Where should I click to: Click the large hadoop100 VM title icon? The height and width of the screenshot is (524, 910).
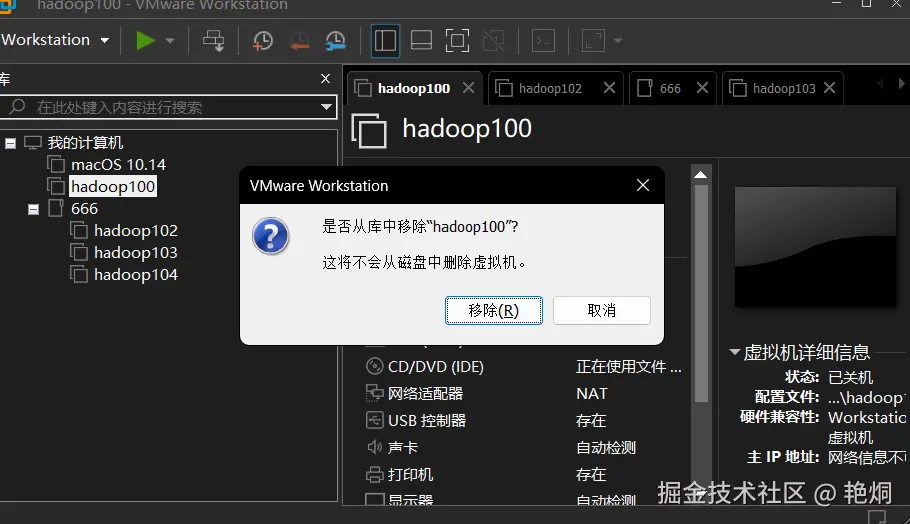click(369, 131)
